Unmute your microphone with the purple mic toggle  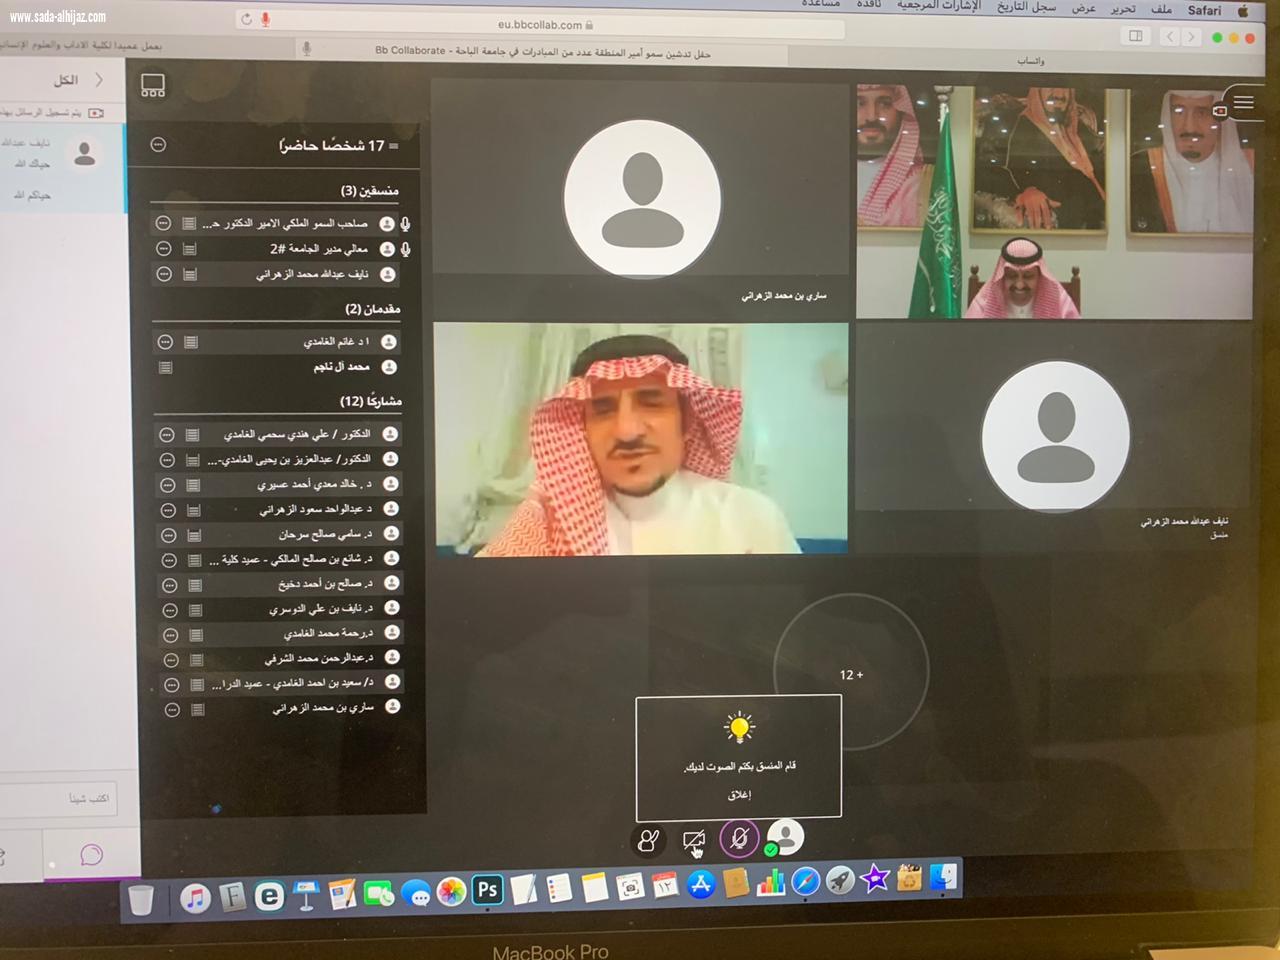click(738, 839)
